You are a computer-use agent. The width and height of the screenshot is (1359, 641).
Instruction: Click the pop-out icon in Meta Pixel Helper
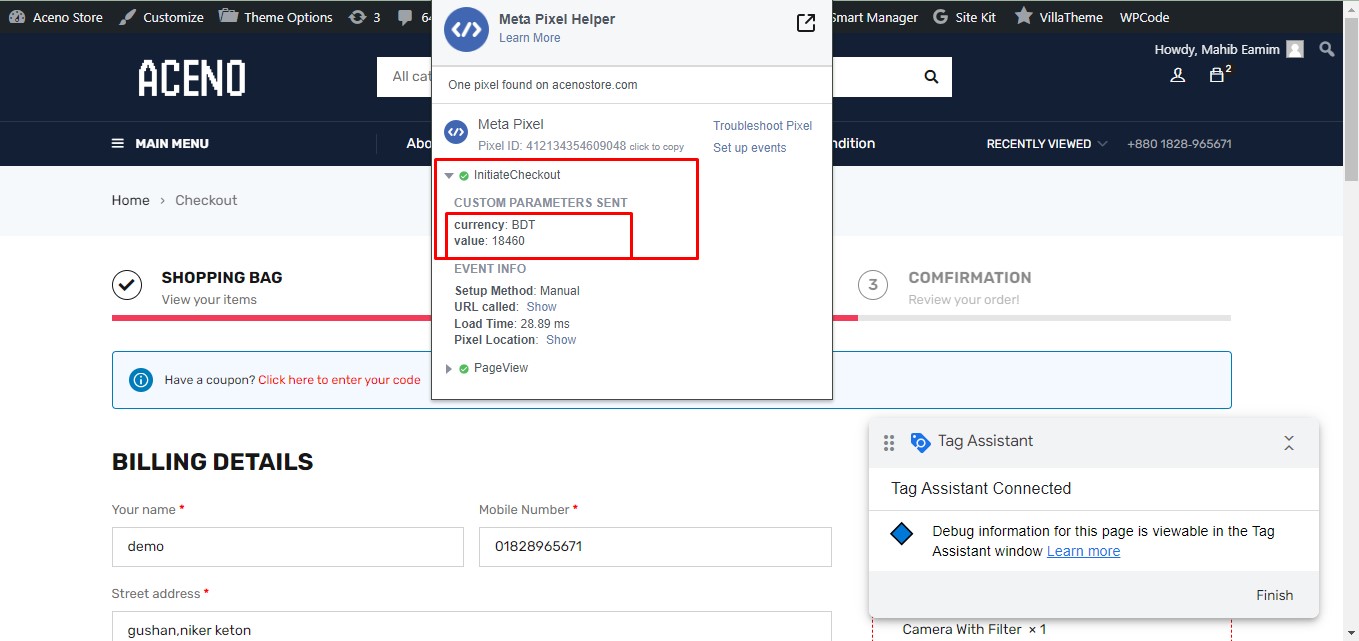[x=805, y=24]
